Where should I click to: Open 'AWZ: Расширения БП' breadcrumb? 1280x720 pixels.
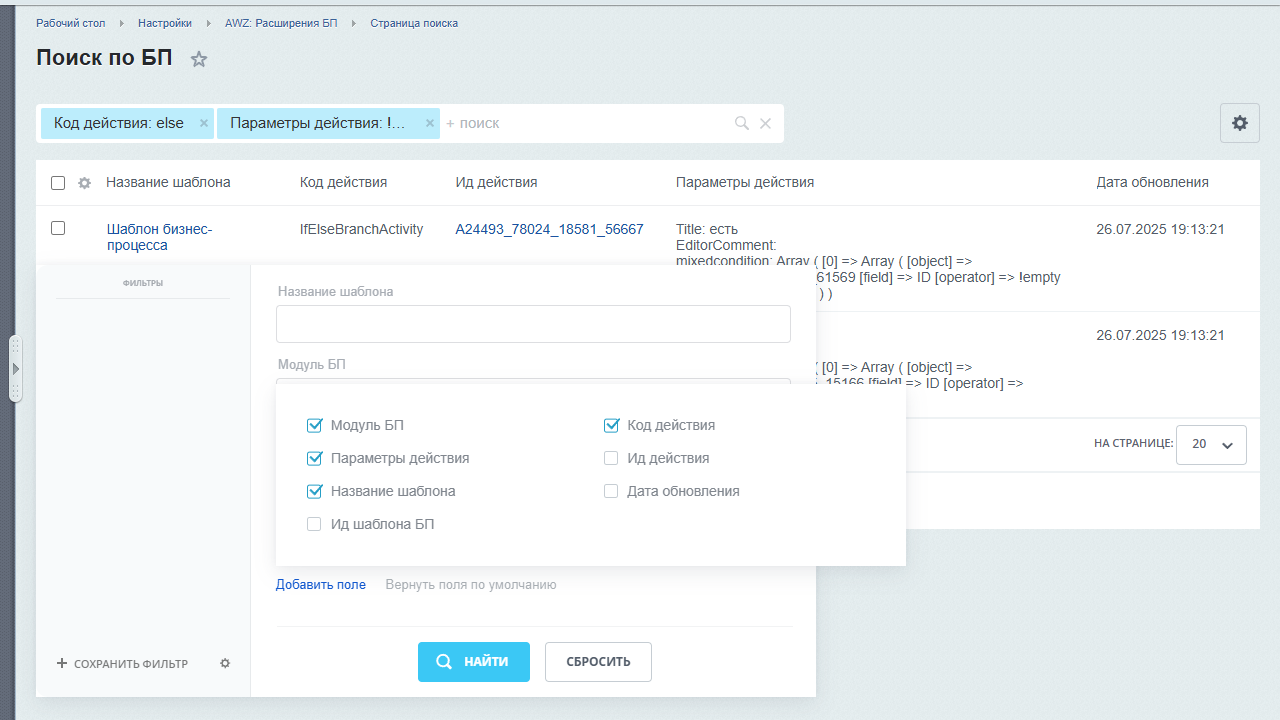pos(281,23)
